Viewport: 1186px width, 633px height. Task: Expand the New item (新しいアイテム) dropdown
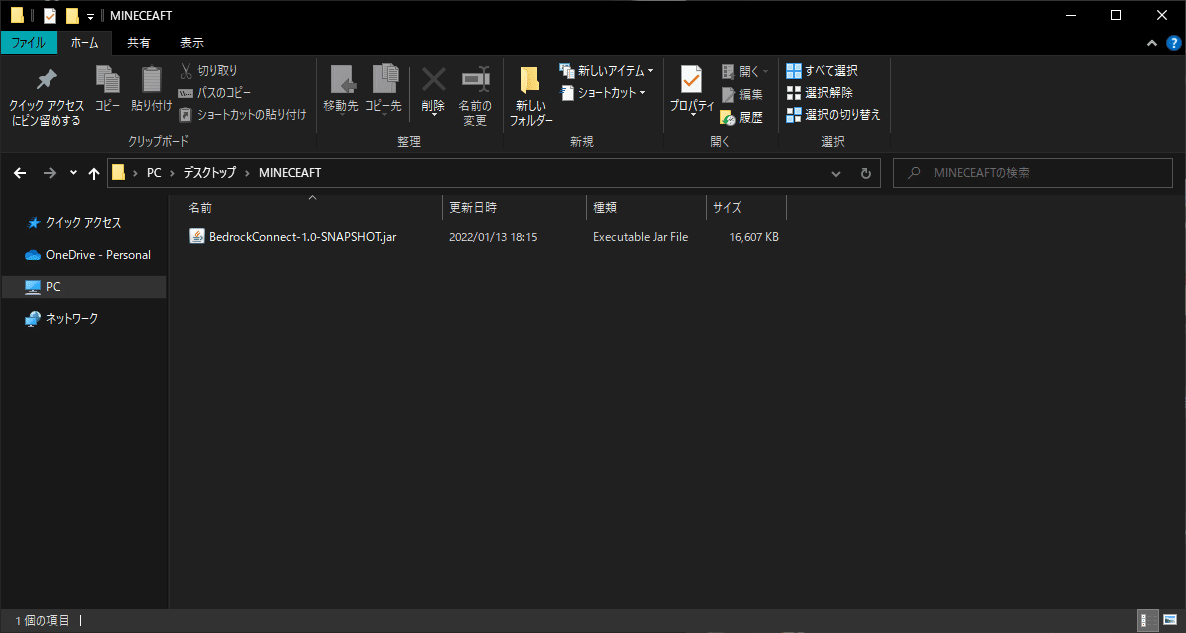click(x=650, y=71)
